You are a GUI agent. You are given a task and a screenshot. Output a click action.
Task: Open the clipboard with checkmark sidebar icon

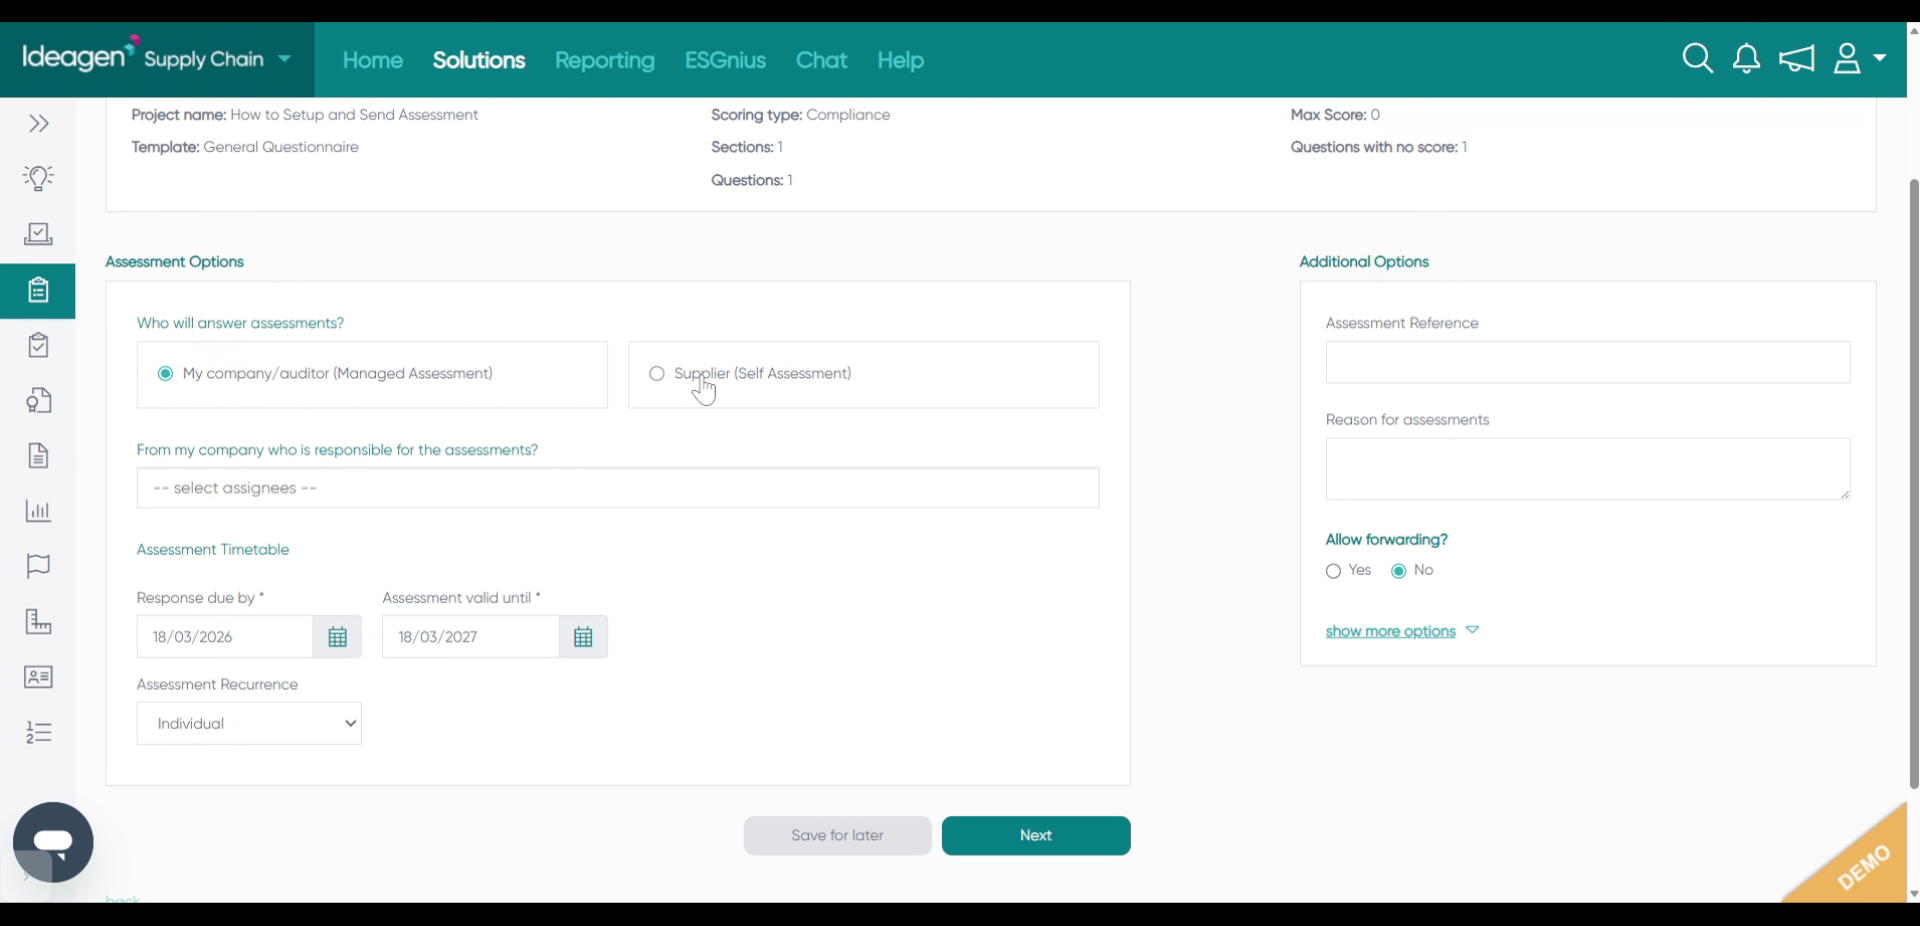click(x=39, y=345)
